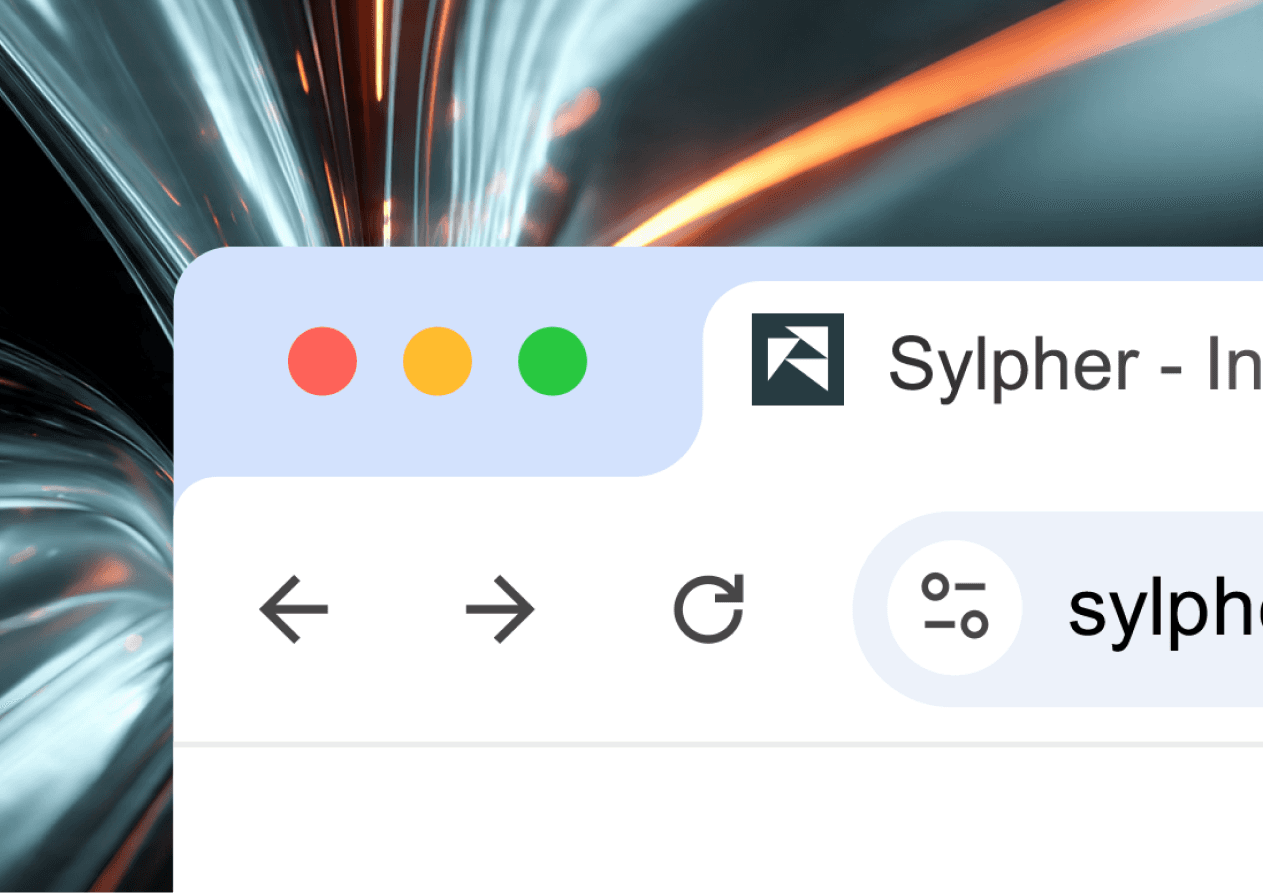
Task: Minimize the window with the yellow button
Action: 437,361
